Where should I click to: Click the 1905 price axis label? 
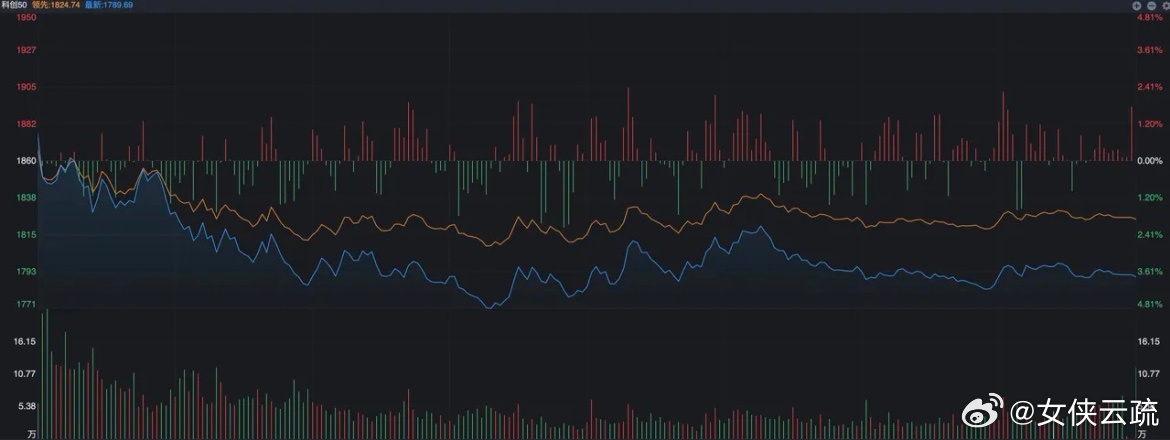(26, 87)
